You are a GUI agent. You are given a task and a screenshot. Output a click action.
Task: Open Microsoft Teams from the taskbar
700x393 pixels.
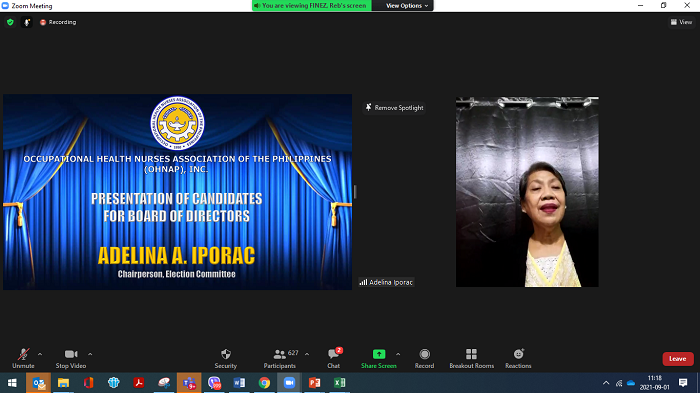[189, 383]
